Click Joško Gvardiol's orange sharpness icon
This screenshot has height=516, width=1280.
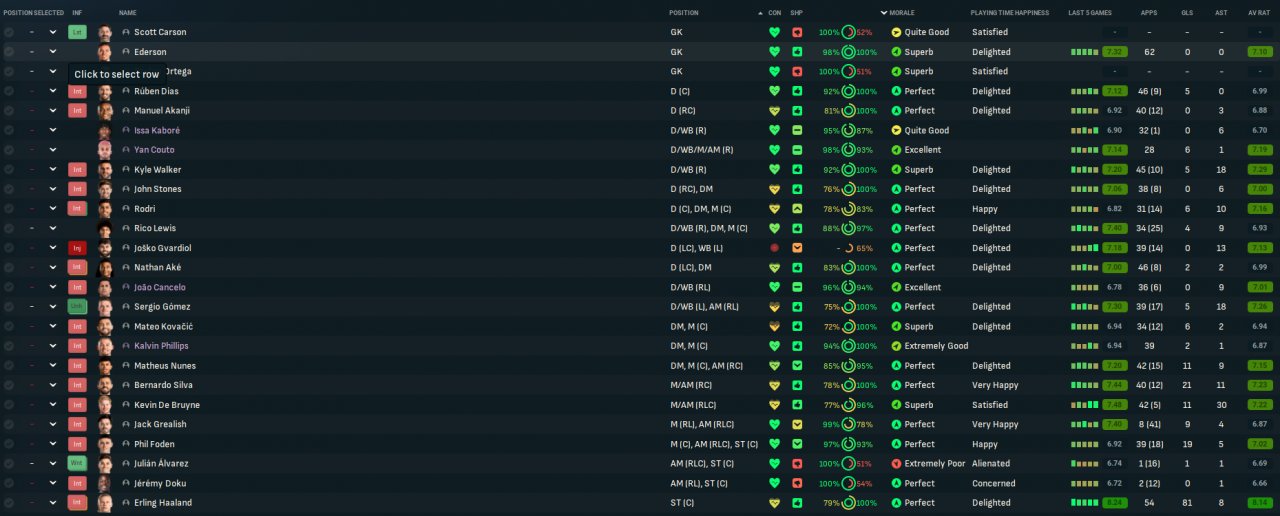tap(797, 248)
